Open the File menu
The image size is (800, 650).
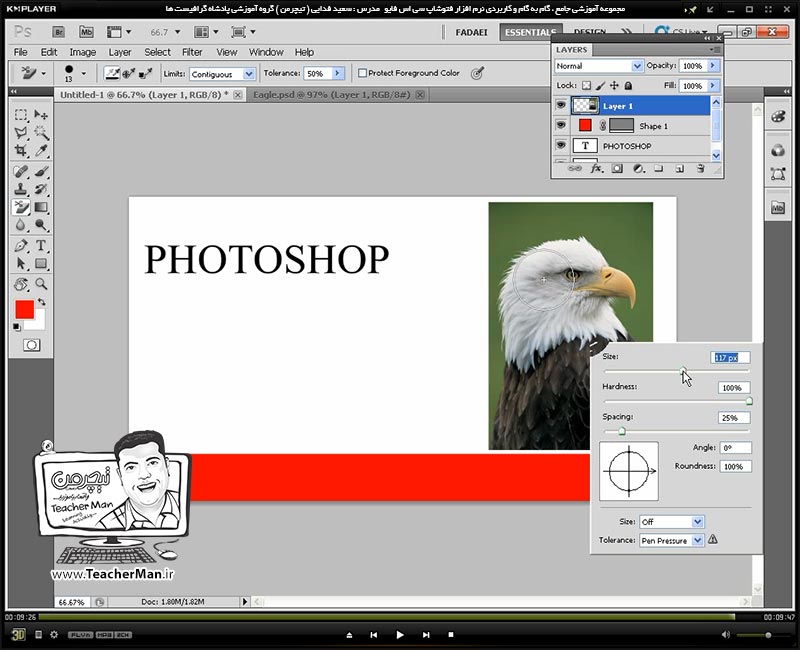[20, 52]
